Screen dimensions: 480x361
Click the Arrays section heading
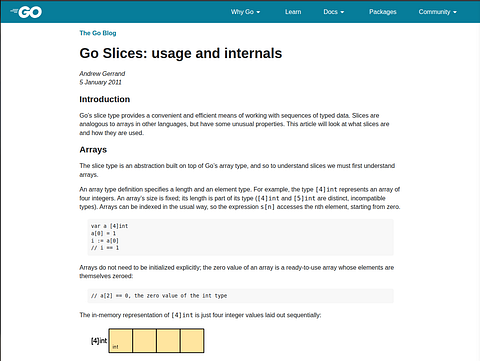[93, 150]
